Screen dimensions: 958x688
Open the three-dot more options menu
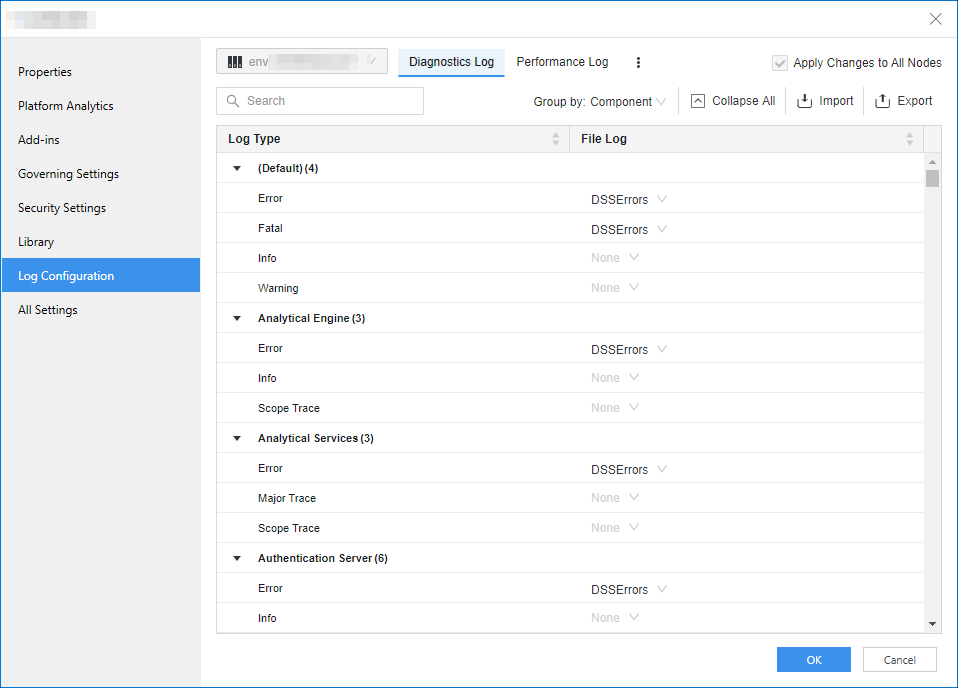coord(639,62)
